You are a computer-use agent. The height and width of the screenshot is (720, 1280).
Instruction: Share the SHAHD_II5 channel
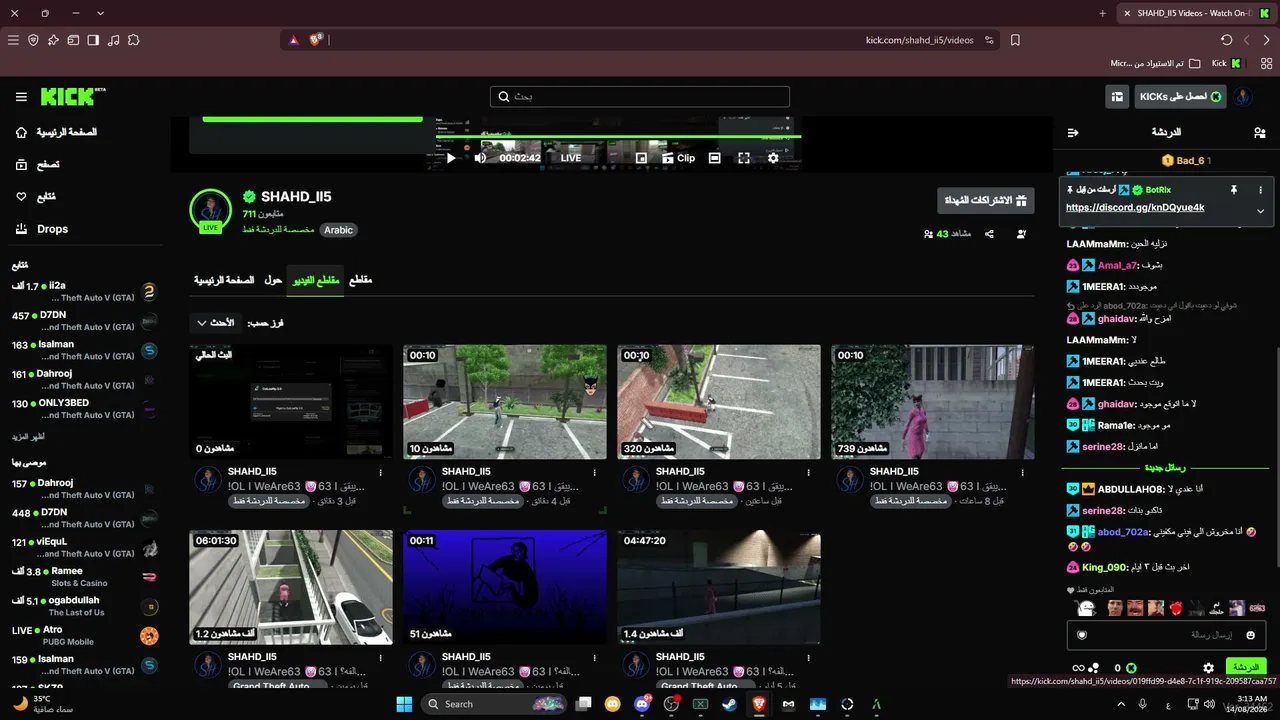click(989, 234)
